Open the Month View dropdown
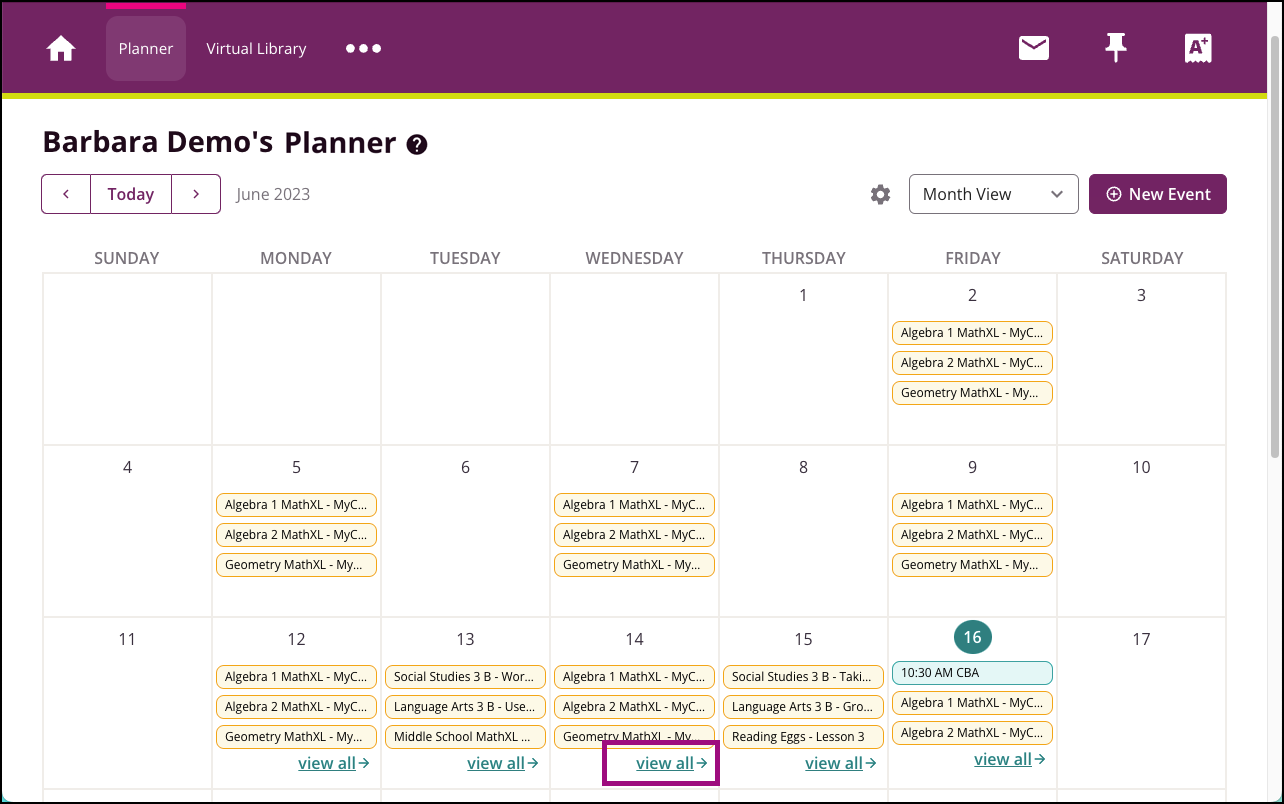The height and width of the screenshot is (804, 1284). point(993,194)
